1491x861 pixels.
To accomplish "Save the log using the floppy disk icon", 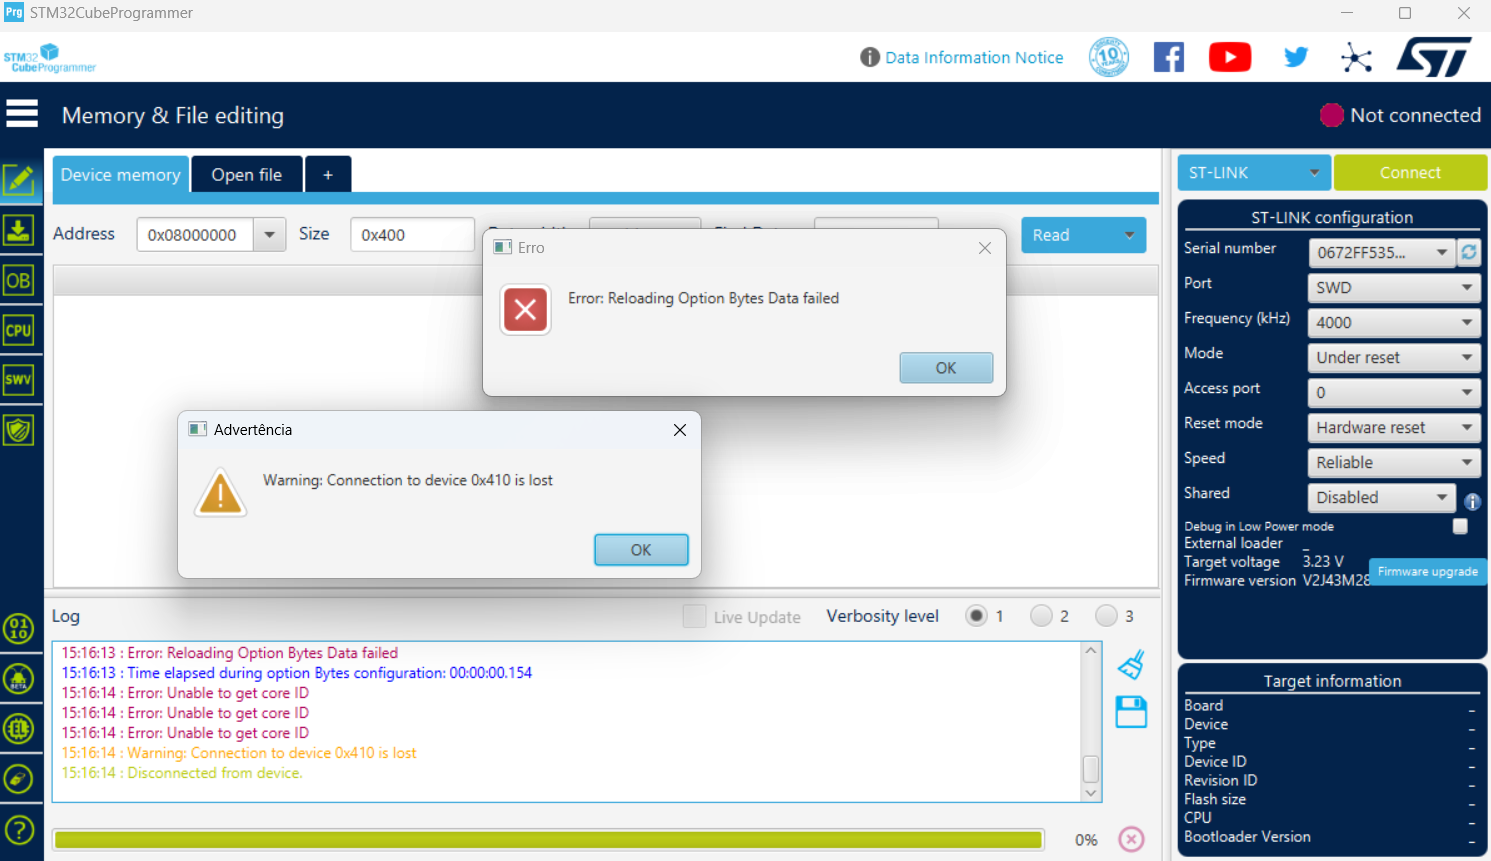I will 1131,712.
